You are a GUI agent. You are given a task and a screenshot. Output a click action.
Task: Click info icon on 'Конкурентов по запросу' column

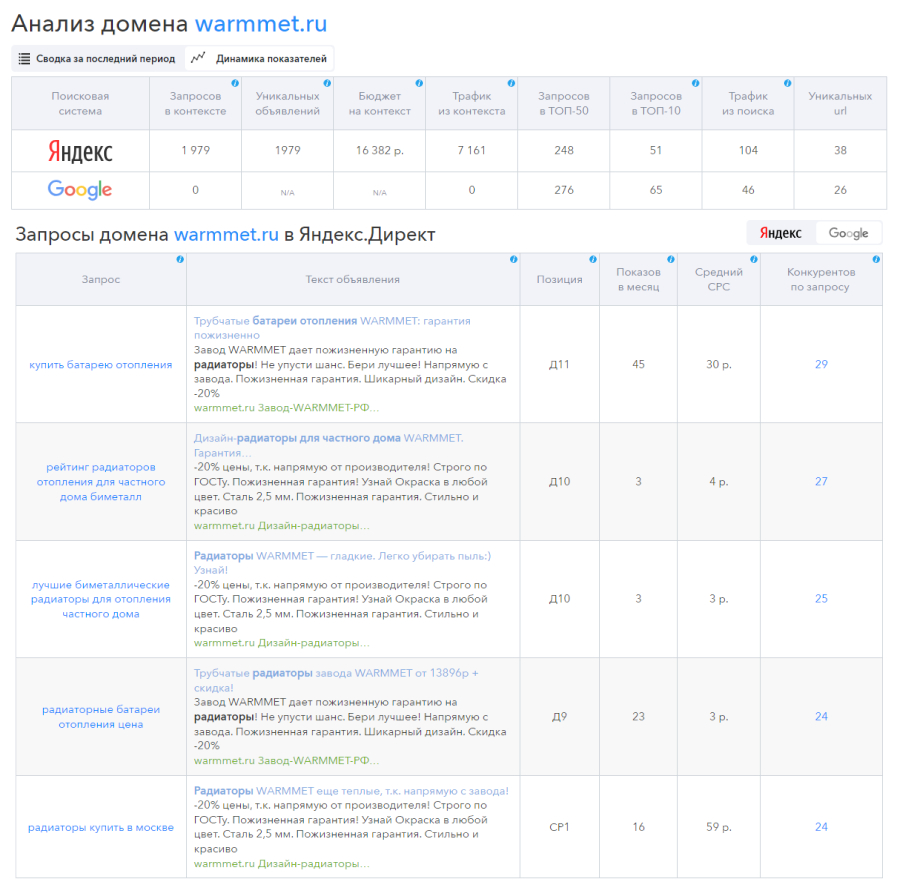[x=876, y=260]
